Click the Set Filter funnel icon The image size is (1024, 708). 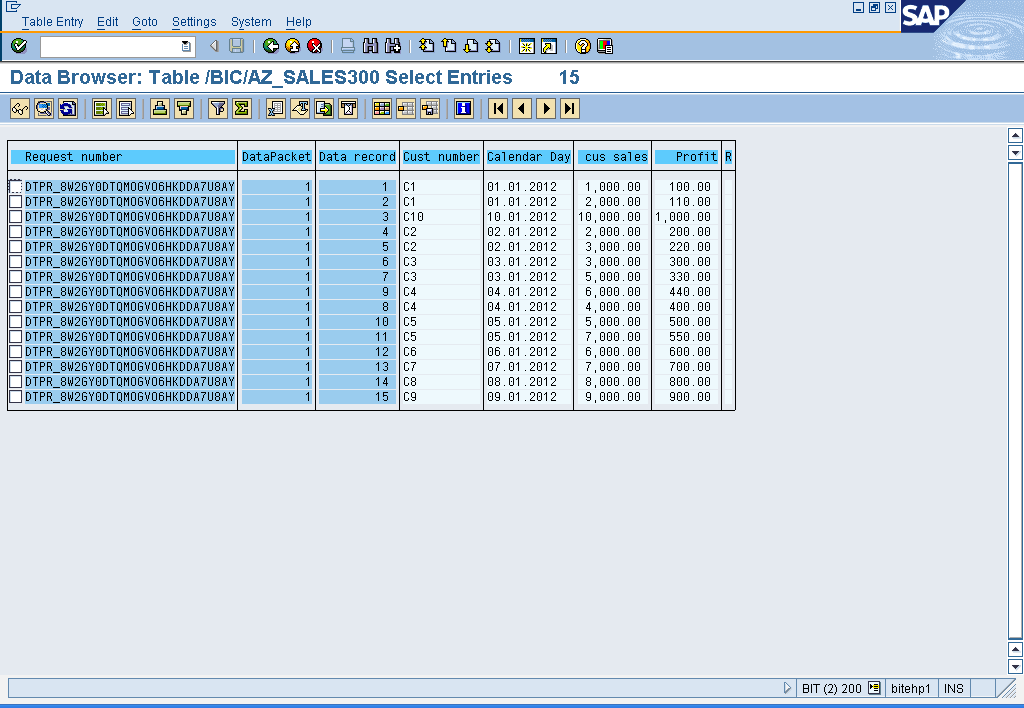click(x=217, y=108)
